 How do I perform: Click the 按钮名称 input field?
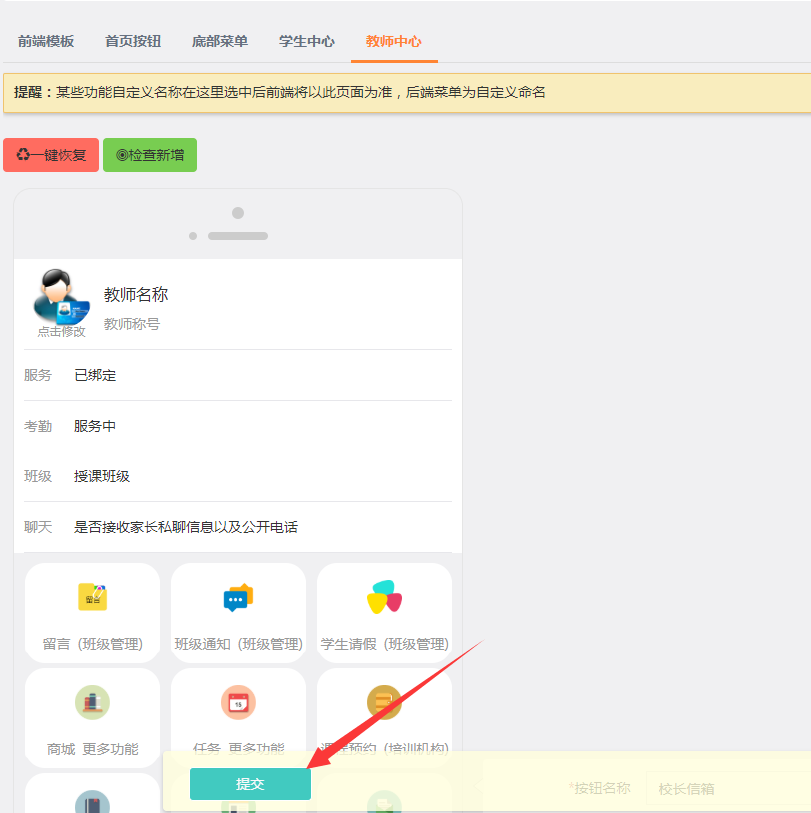[729, 789]
